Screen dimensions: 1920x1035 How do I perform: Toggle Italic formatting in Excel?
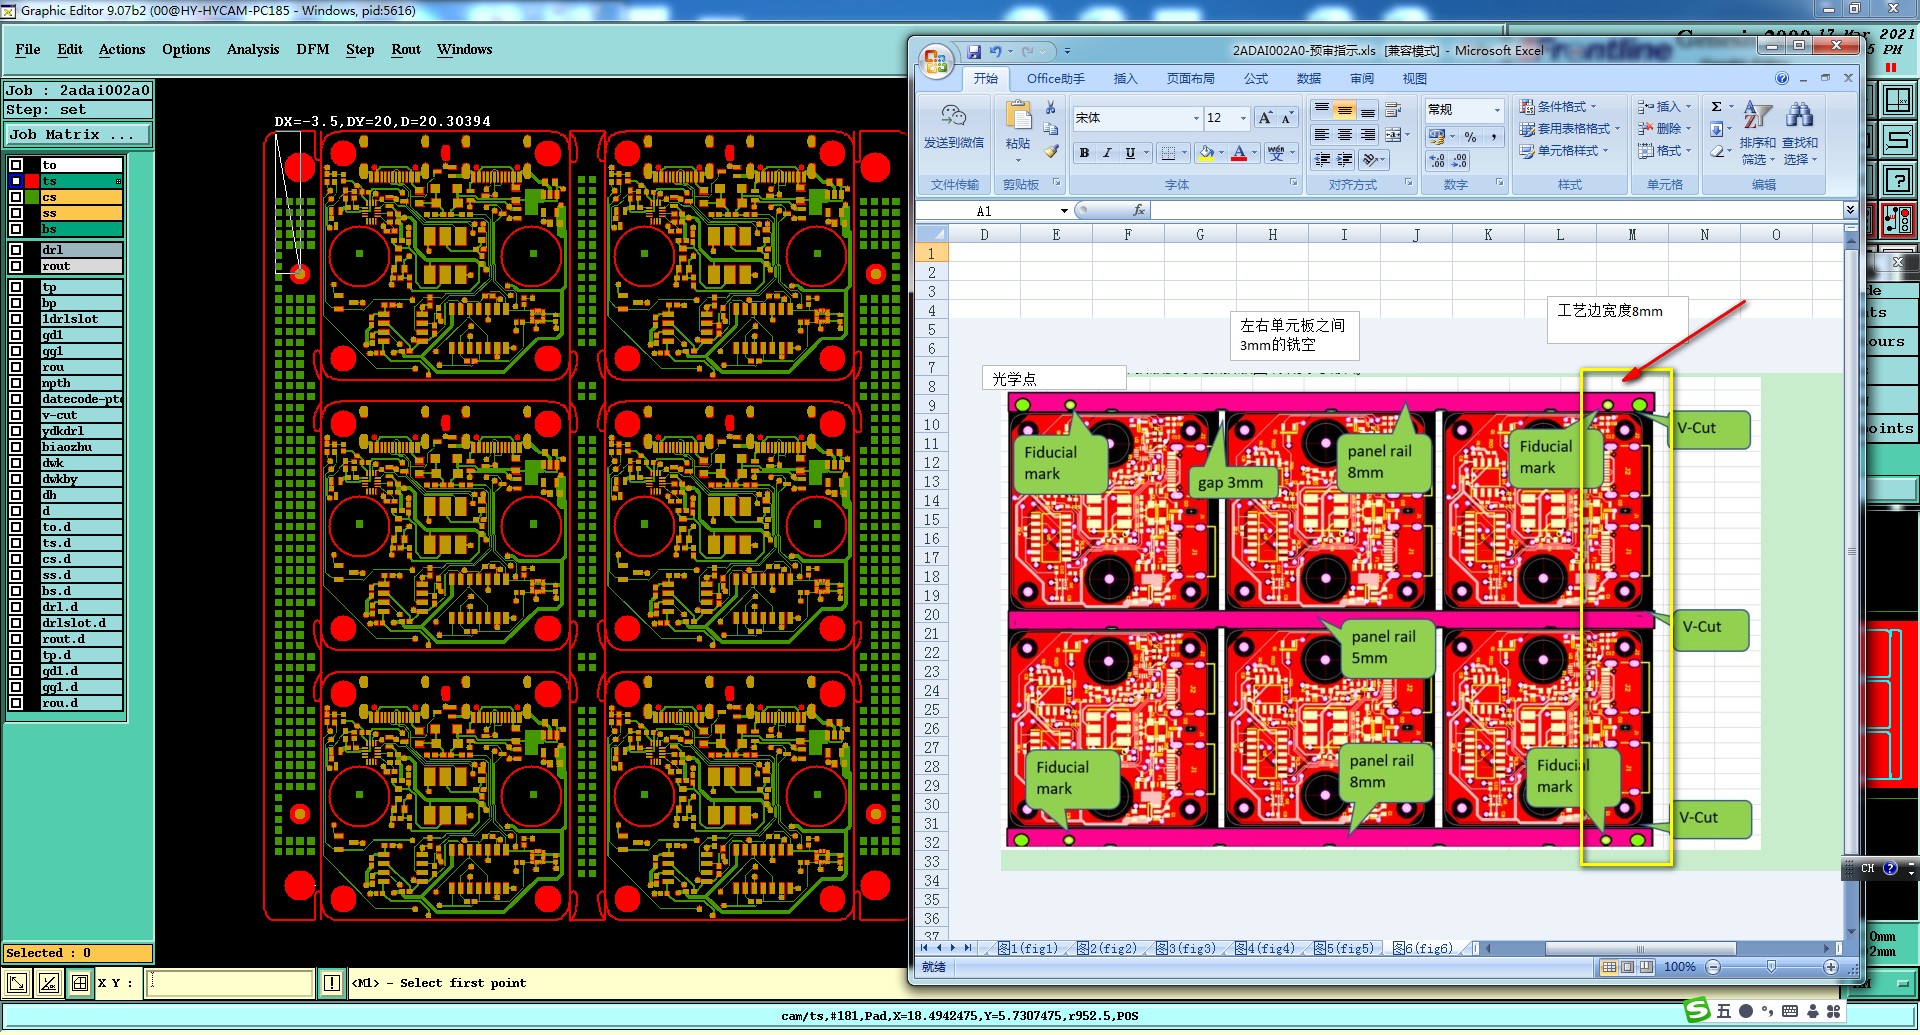coord(1107,153)
